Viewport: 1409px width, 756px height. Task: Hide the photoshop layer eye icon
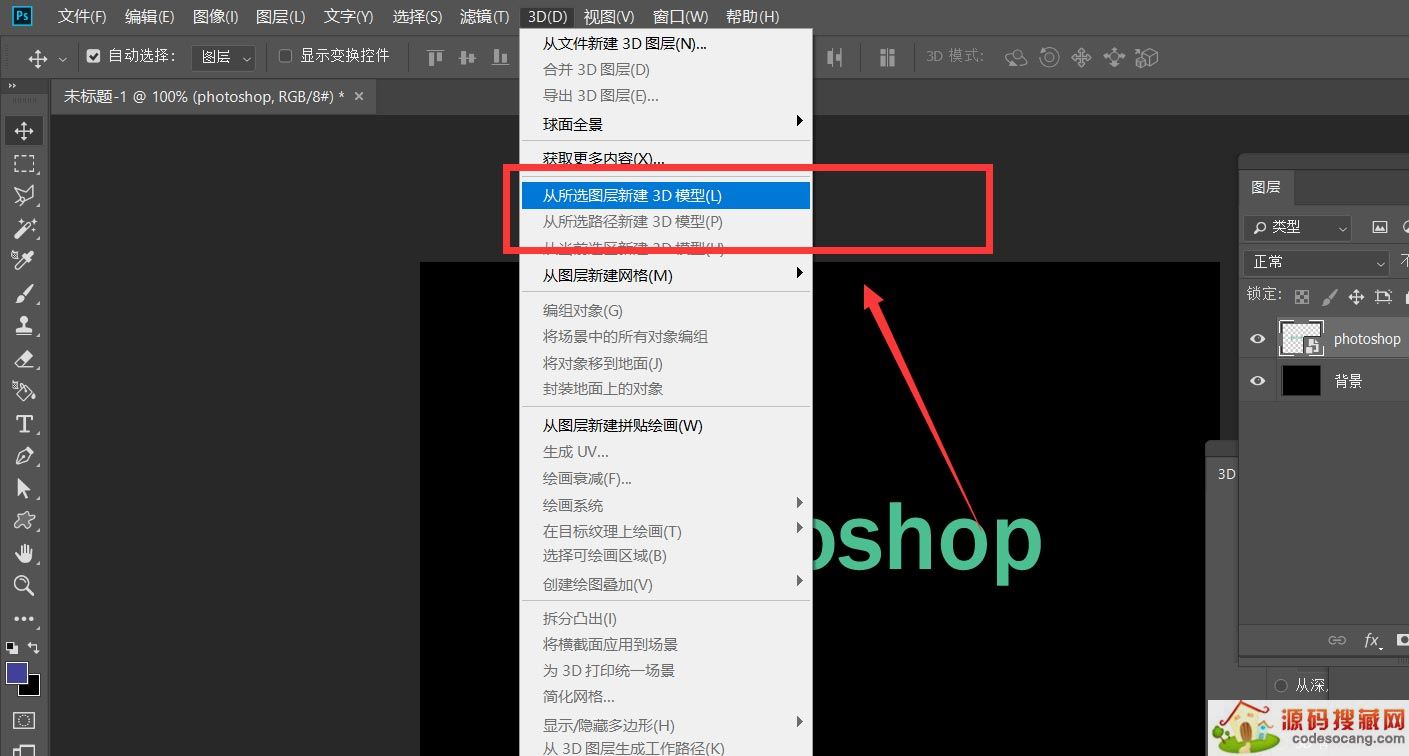pyautogui.click(x=1258, y=339)
